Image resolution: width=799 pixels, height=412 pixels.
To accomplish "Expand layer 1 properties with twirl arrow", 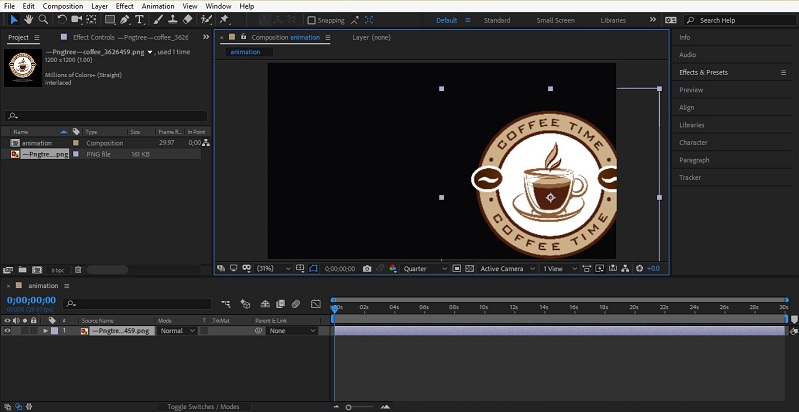I will point(45,330).
